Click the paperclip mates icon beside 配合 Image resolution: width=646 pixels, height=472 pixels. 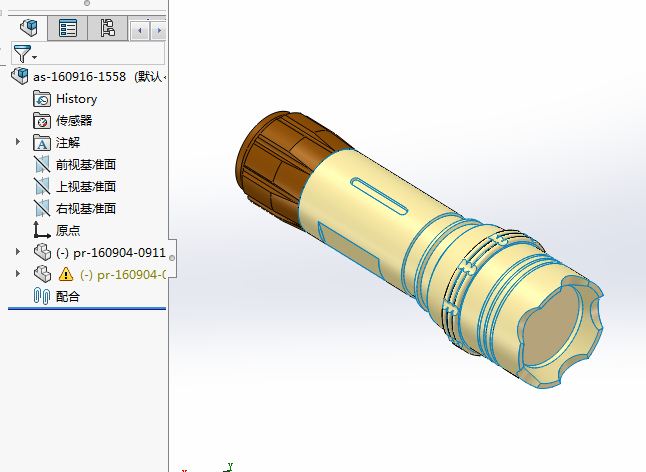[41, 297]
